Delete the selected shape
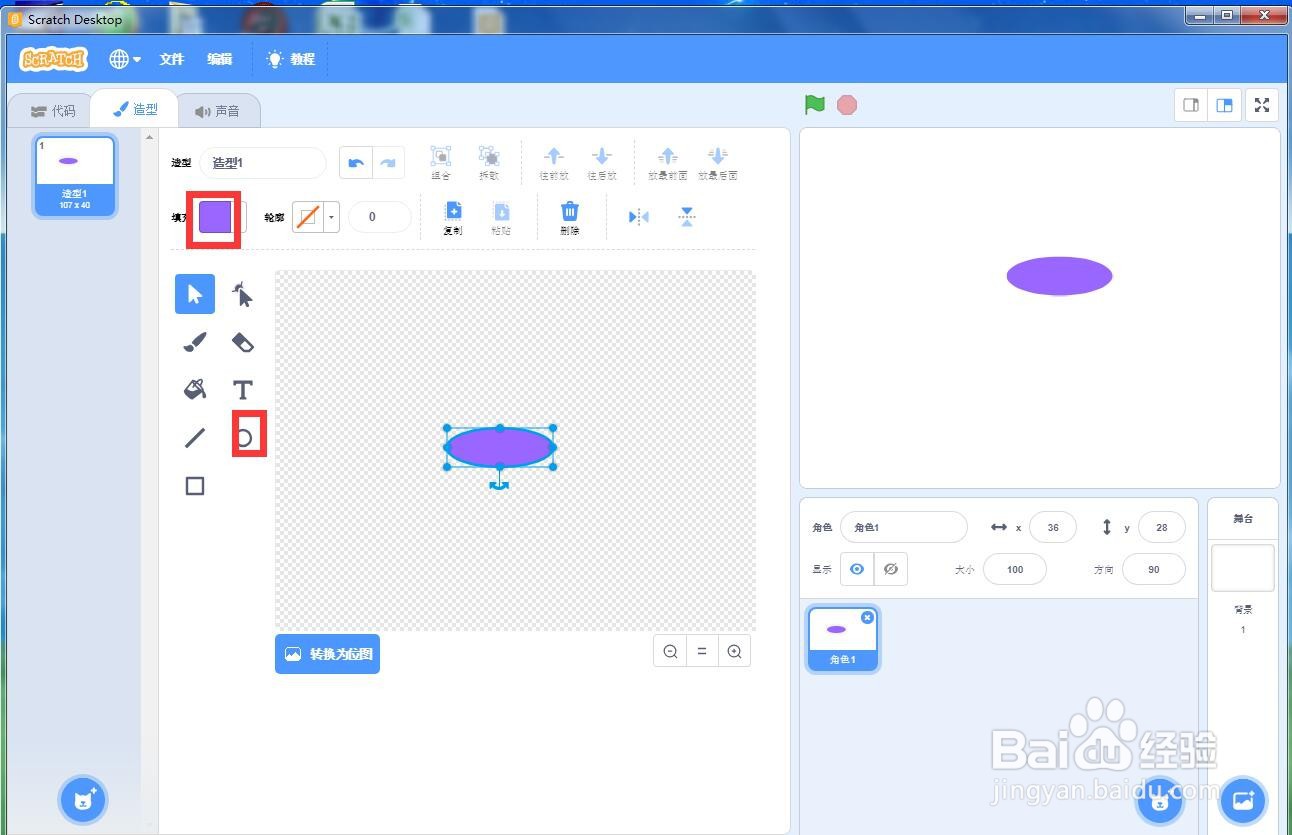 point(570,217)
